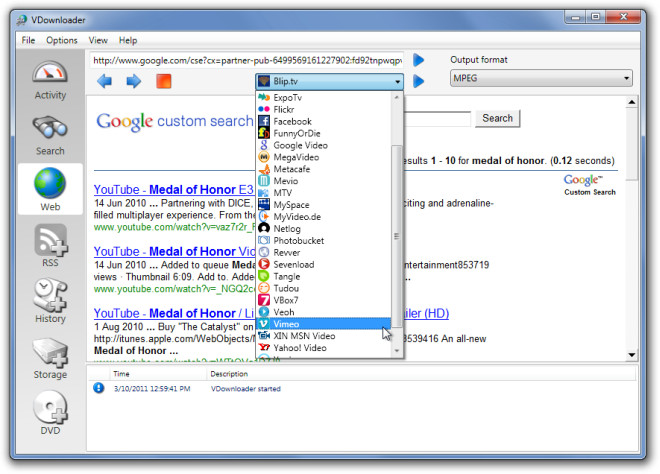This screenshot has height=474, width=660.
Task: Collapse the Blip.tv site dropdown
Action: pos(329,81)
